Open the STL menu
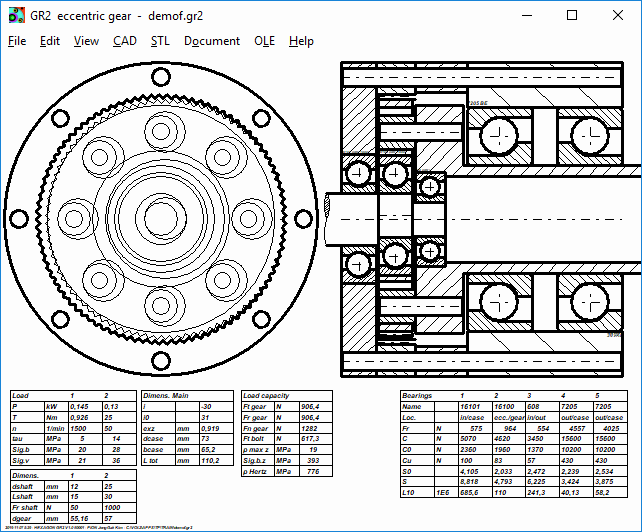Viewport: 642px width, 532px height. 160,41
